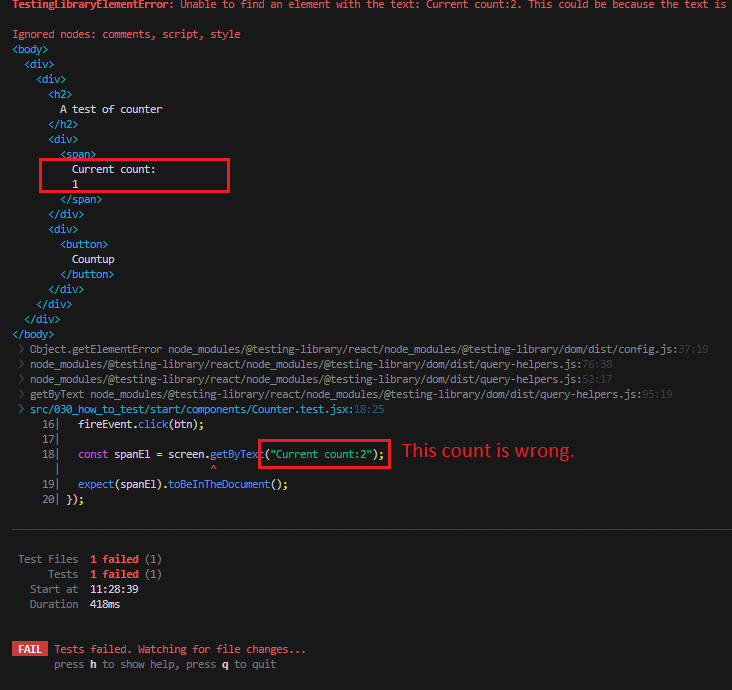Click the chevron before Object.getElementError

pyautogui.click(x=21, y=349)
